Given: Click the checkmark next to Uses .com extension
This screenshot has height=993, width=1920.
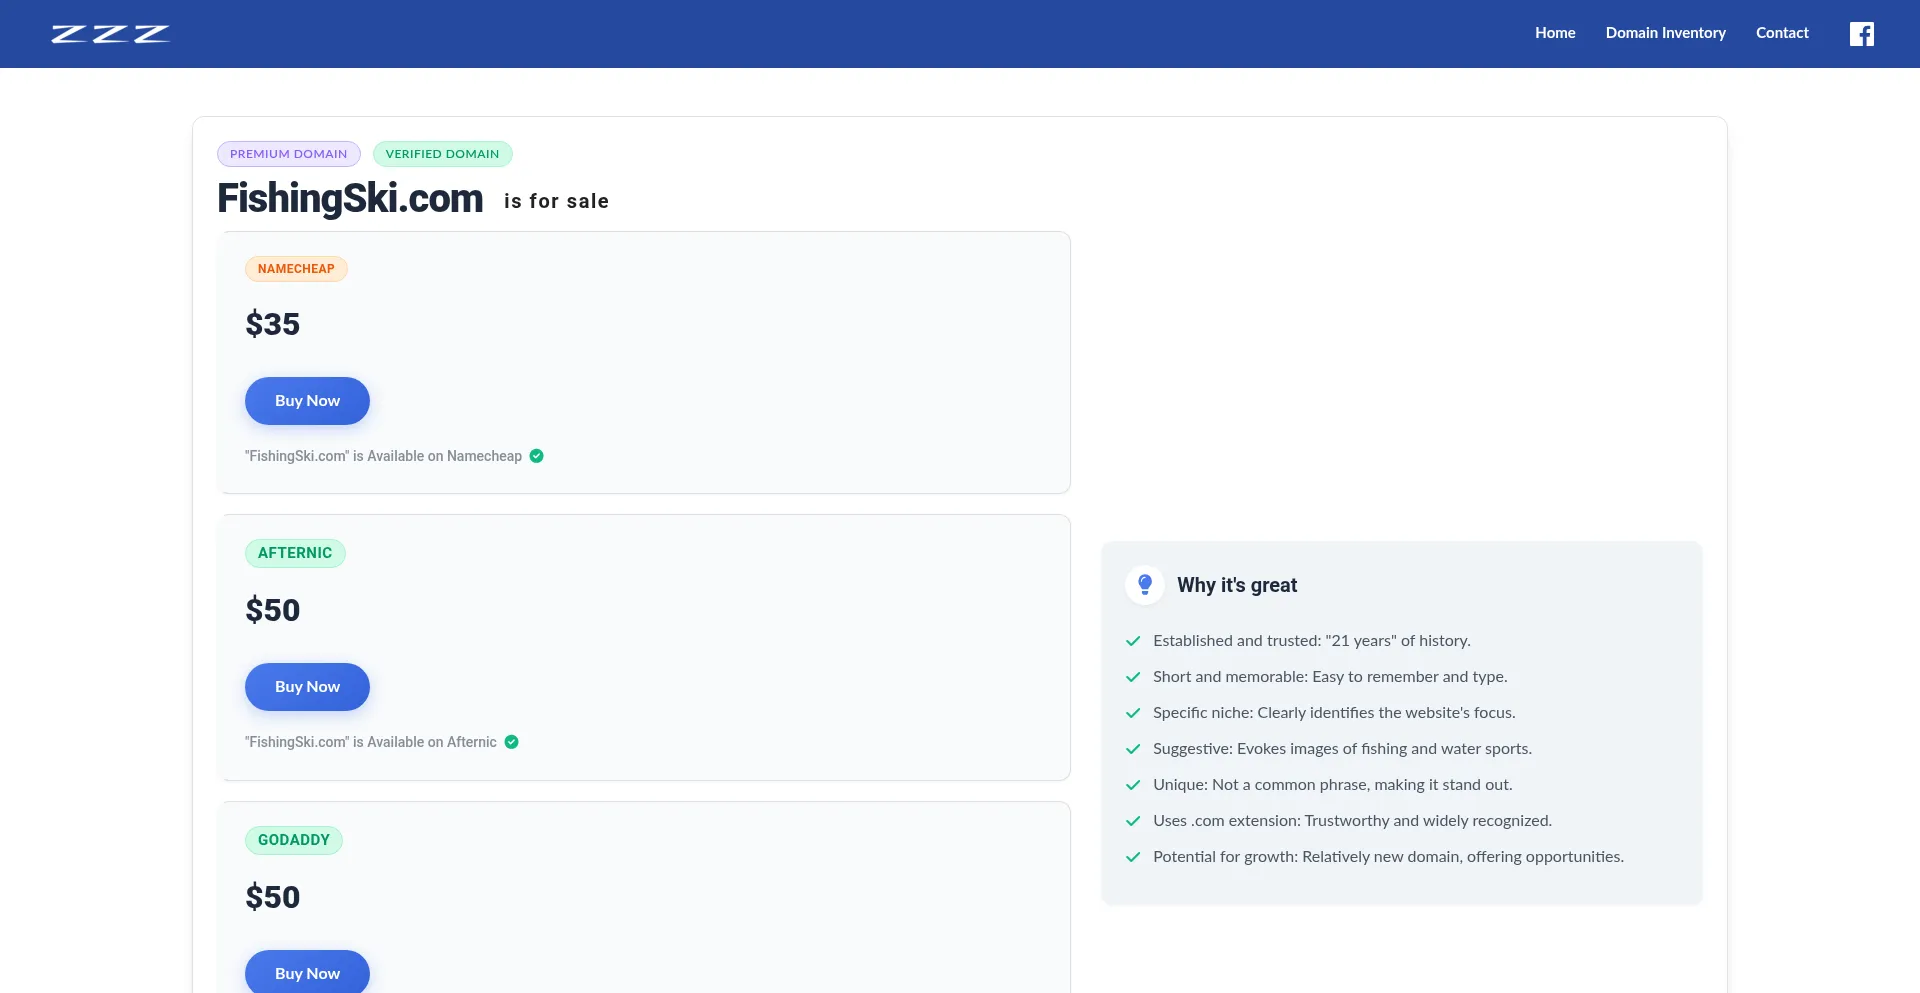Looking at the screenshot, I should pos(1133,821).
